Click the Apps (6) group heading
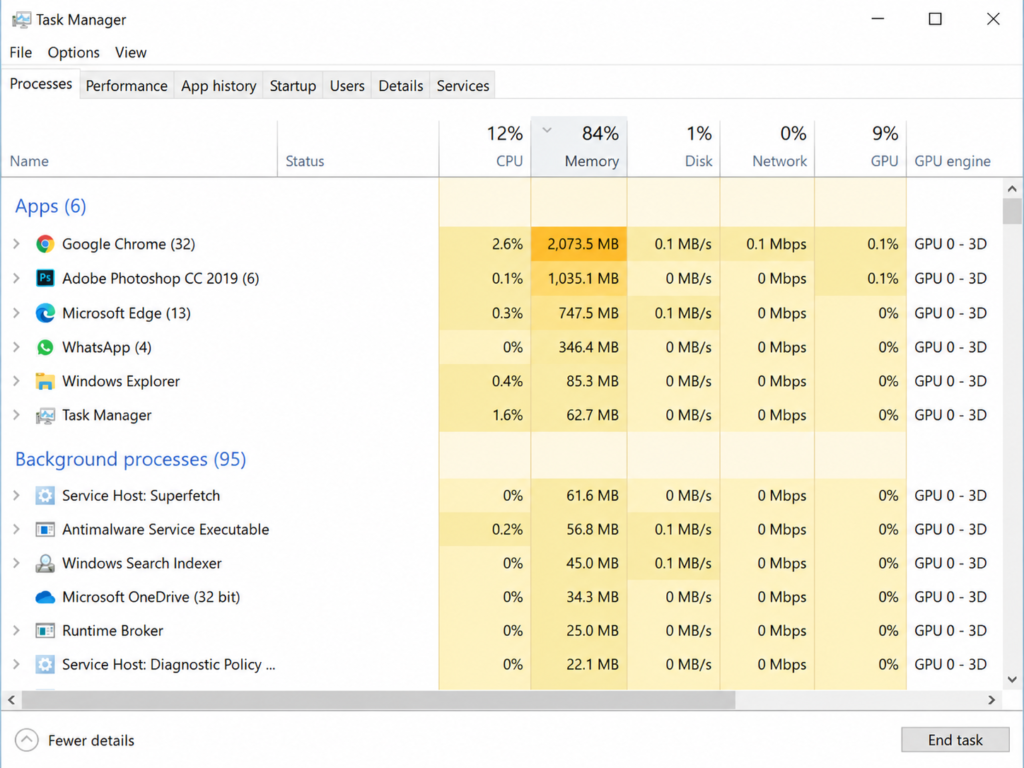The width and height of the screenshot is (1024, 768). (x=51, y=206)
